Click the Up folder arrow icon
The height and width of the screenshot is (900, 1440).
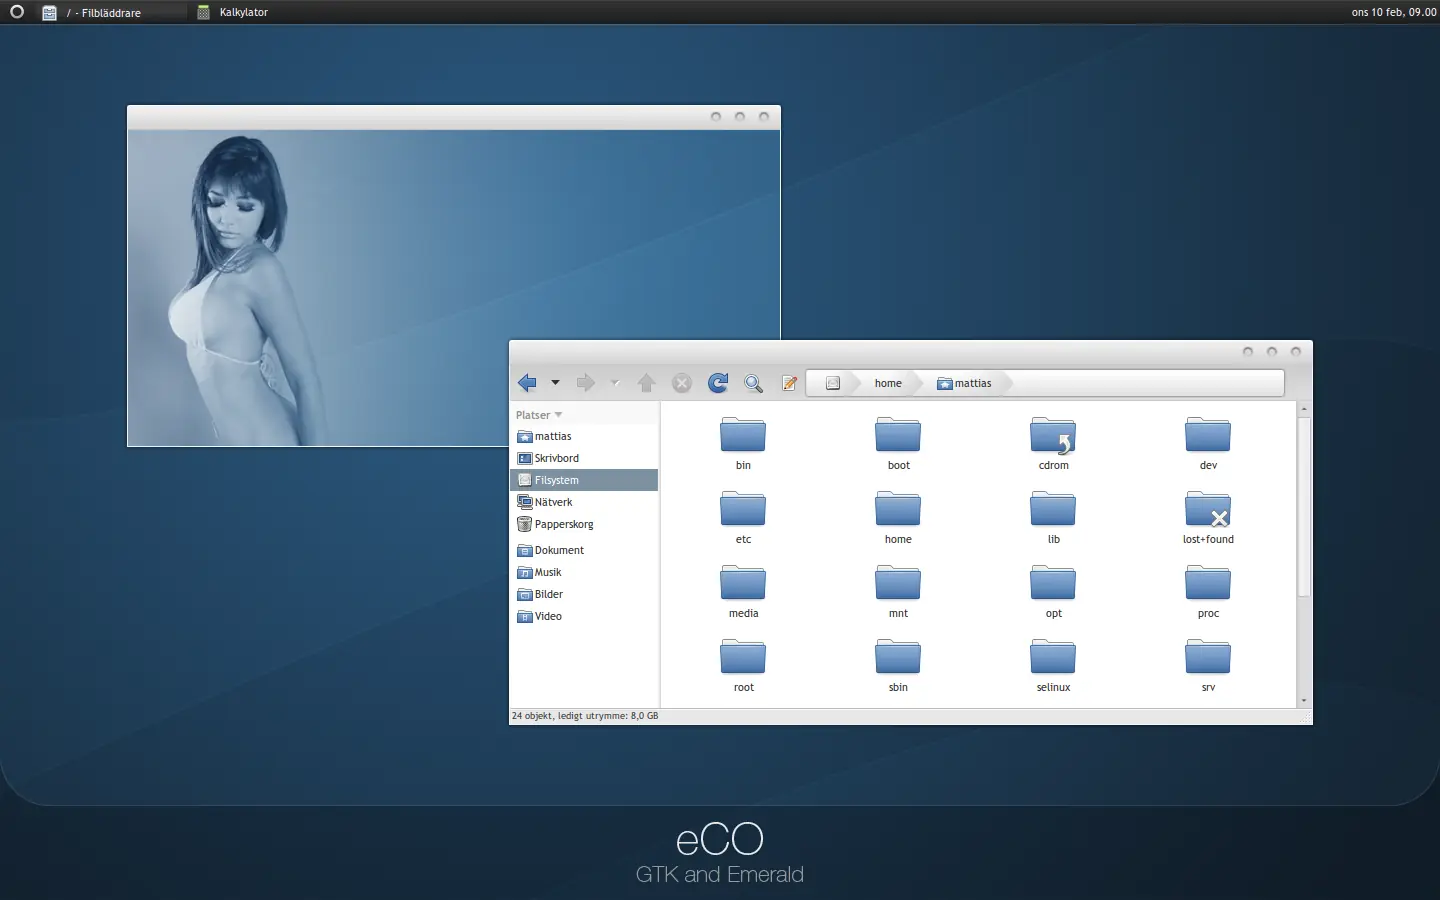646,383
